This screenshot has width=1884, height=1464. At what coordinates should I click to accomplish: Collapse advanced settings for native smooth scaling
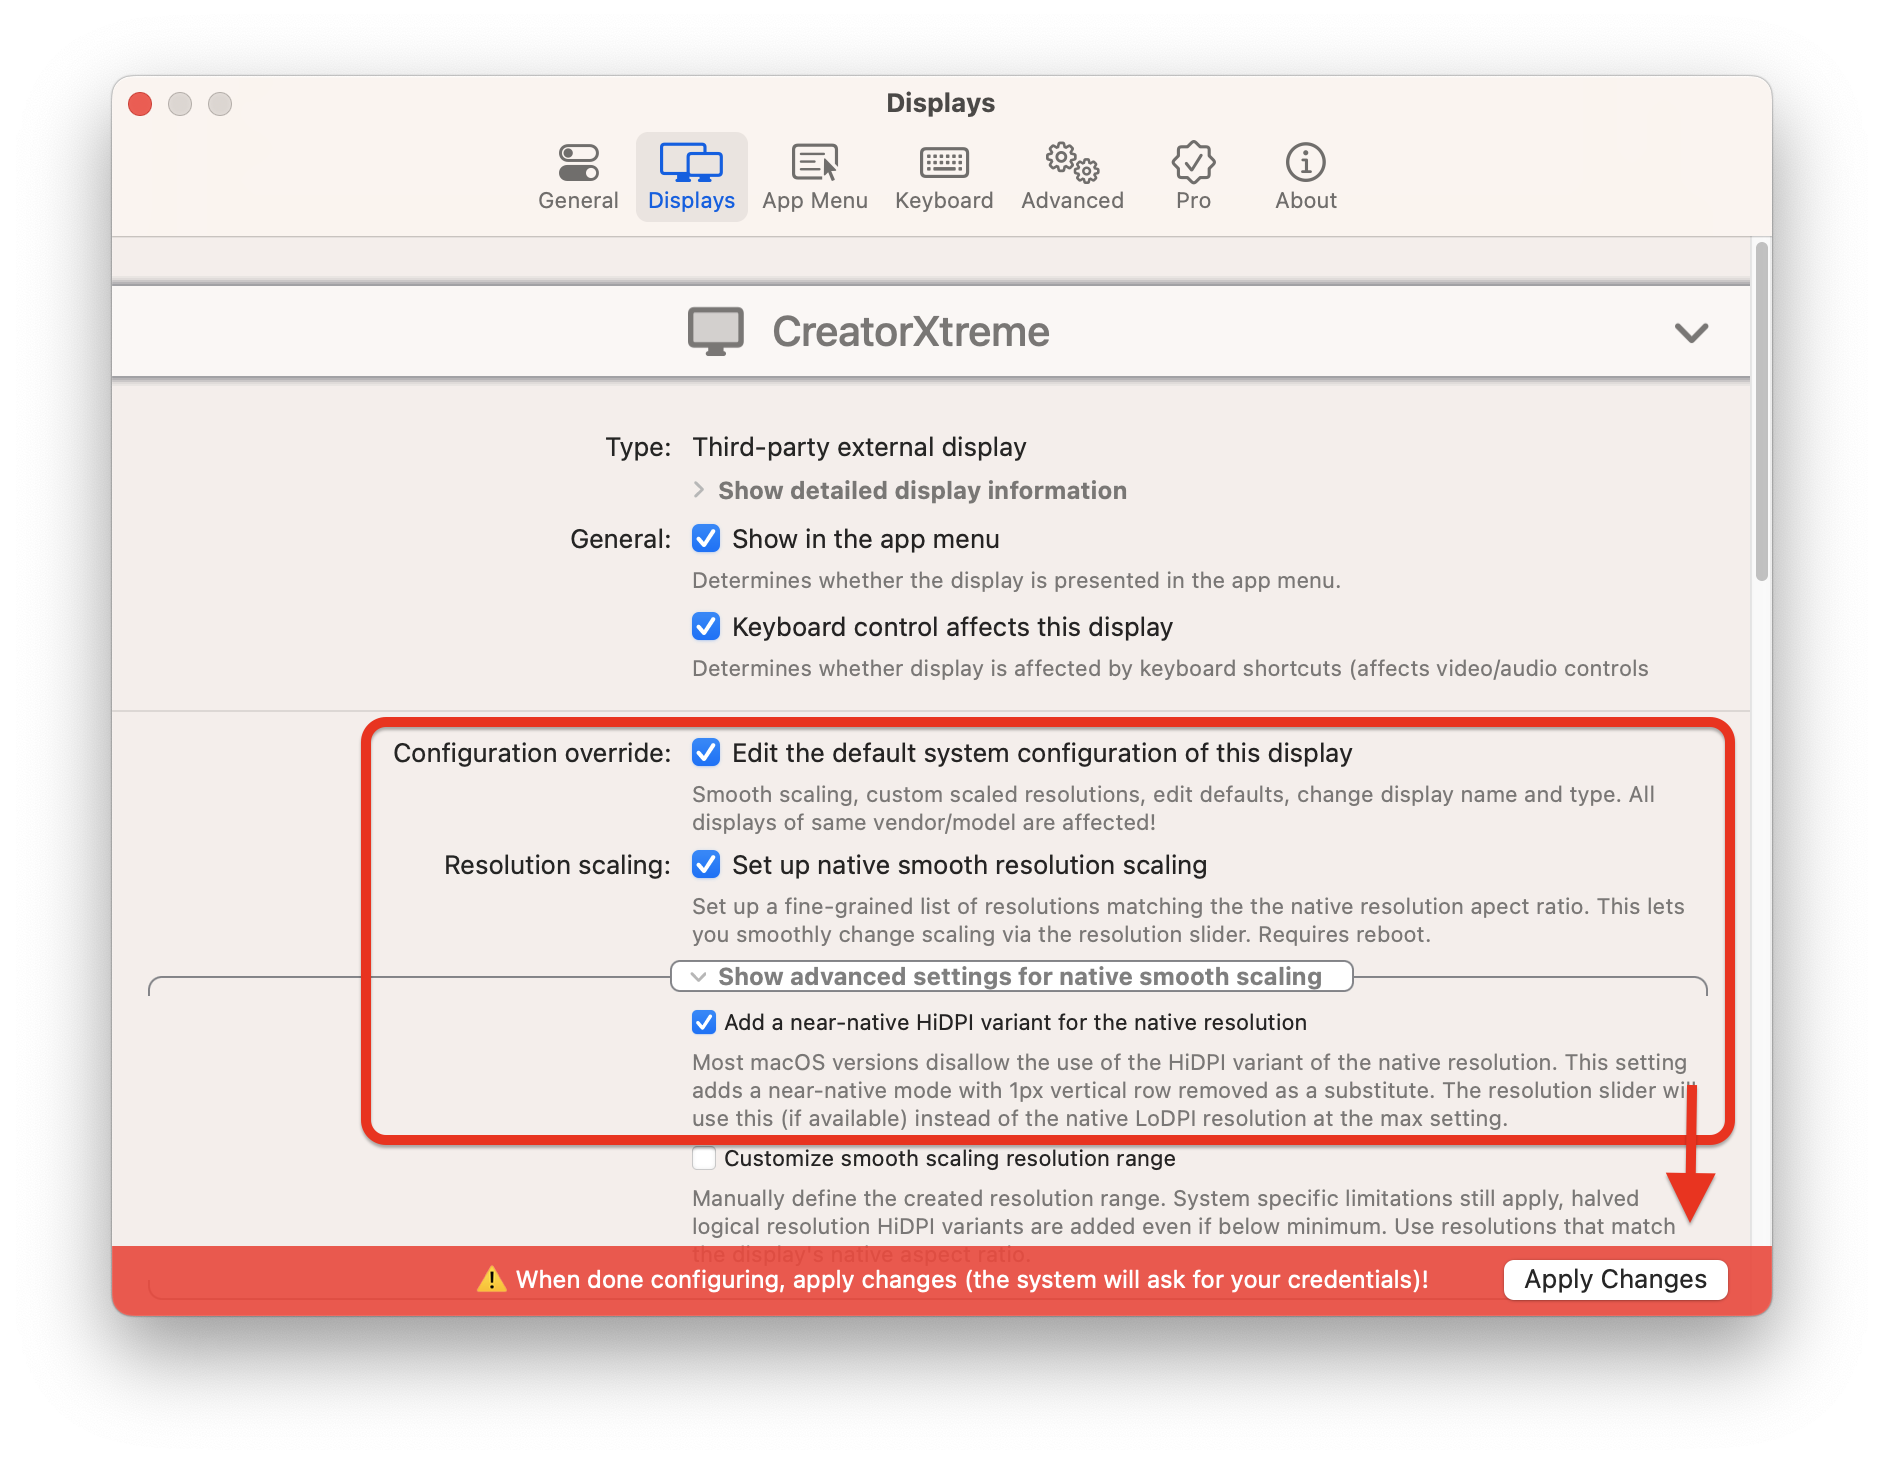[x=1011, y=976]
